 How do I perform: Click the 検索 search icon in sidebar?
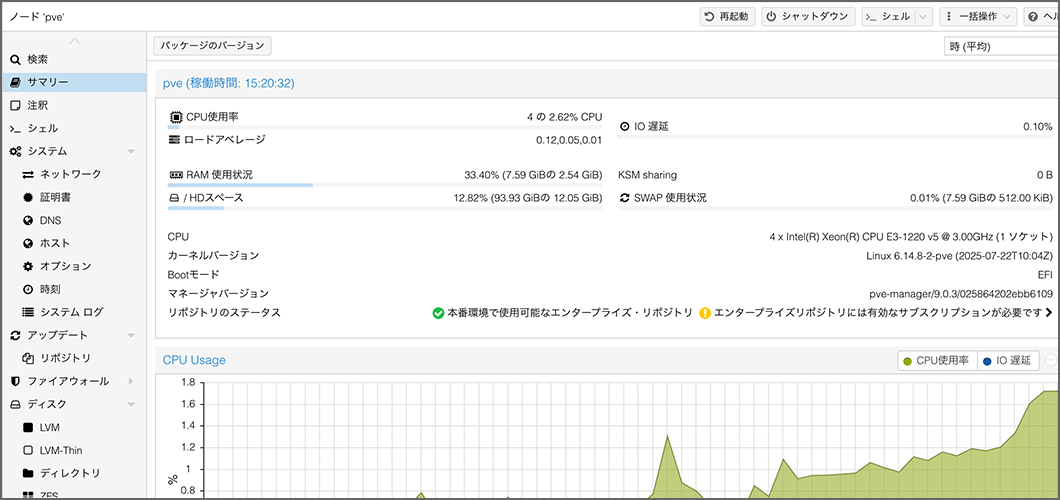pyautogui.click(x=15, y=60)
